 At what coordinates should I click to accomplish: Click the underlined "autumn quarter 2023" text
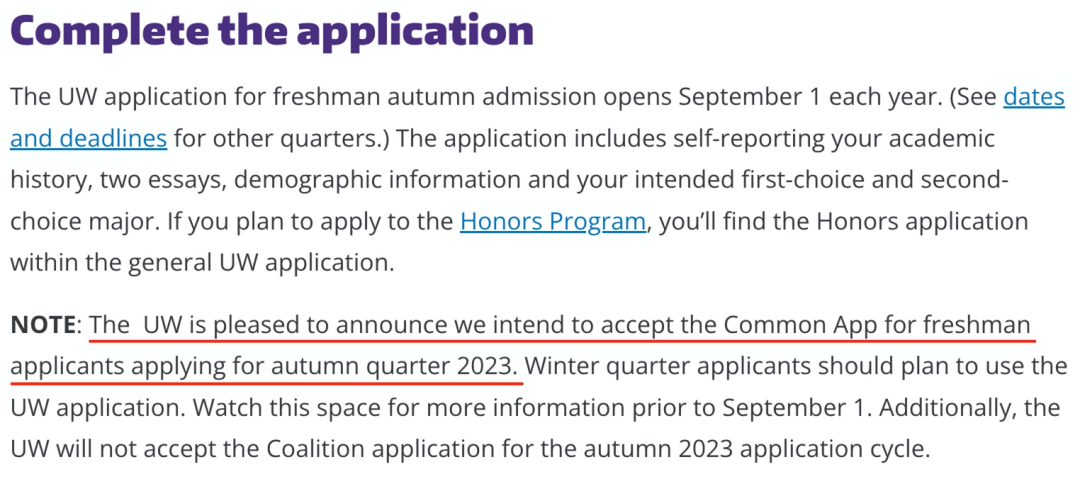tap(417, 367)
